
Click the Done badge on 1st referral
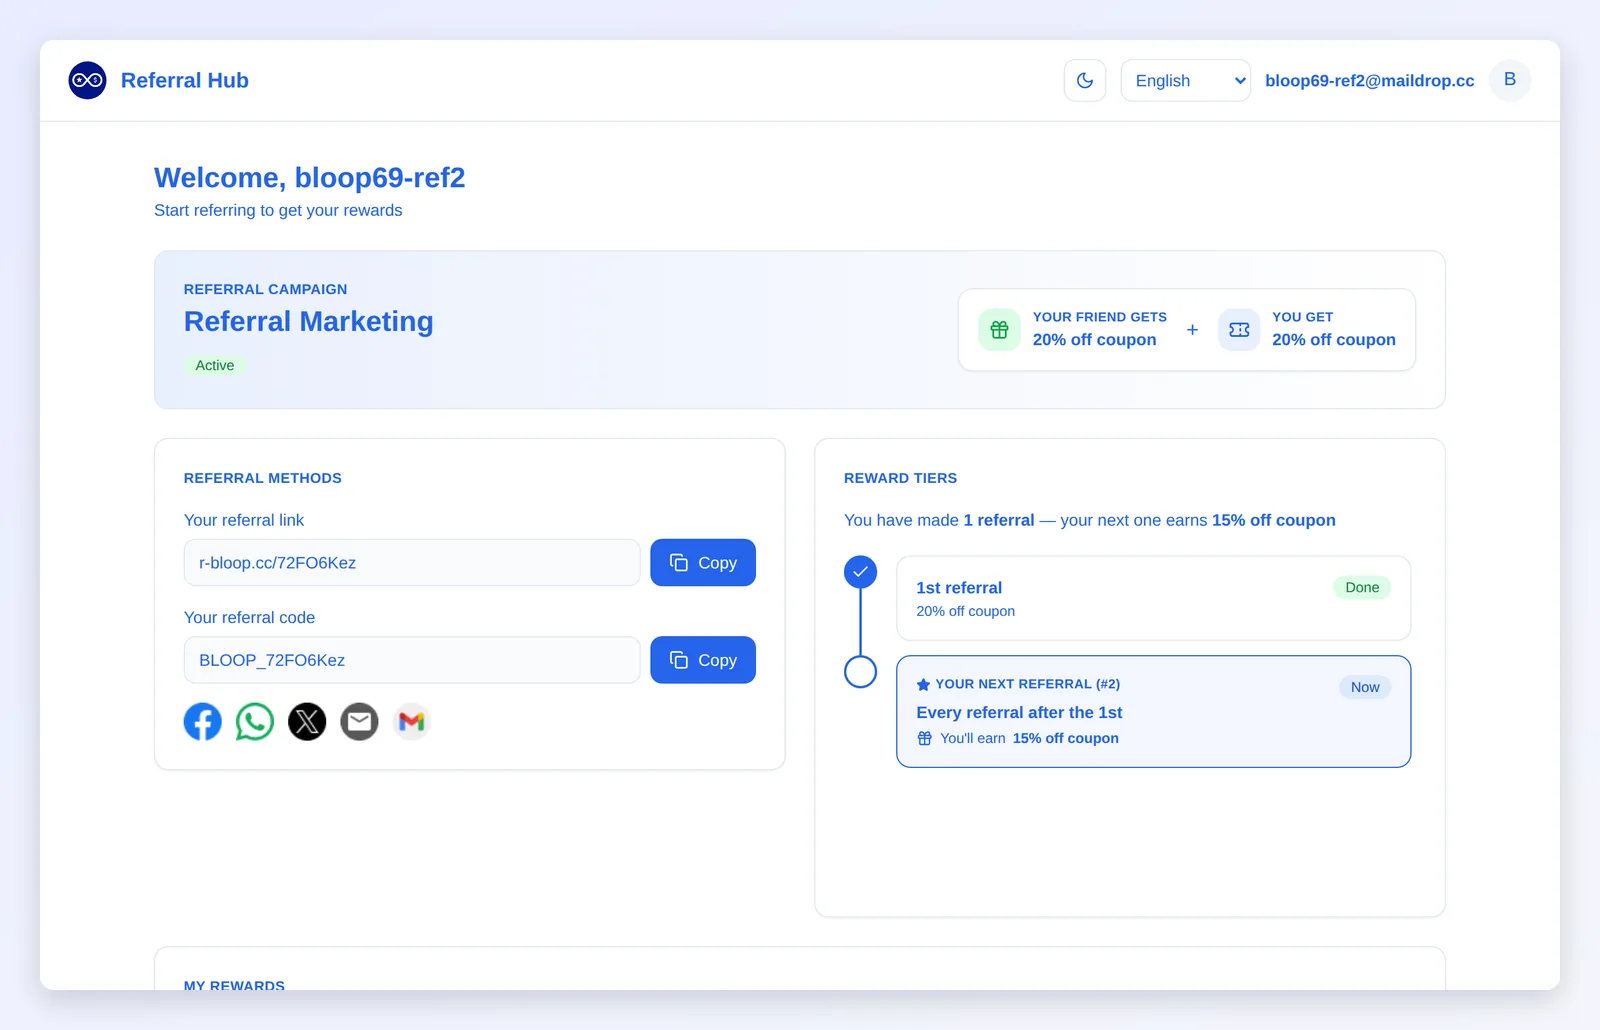pyautogui.click(x=1362, y=587)
